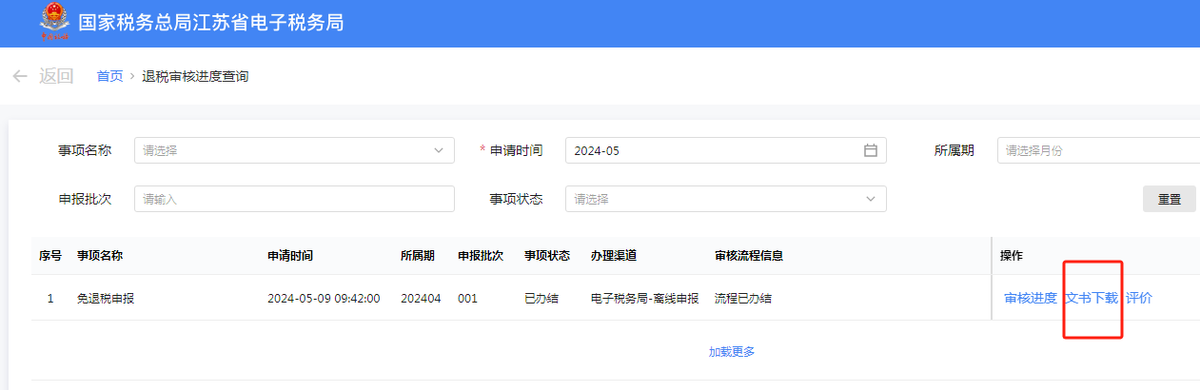Click 返回 to go back
The image size is (1200, 390).
click(x=56, y=76)
